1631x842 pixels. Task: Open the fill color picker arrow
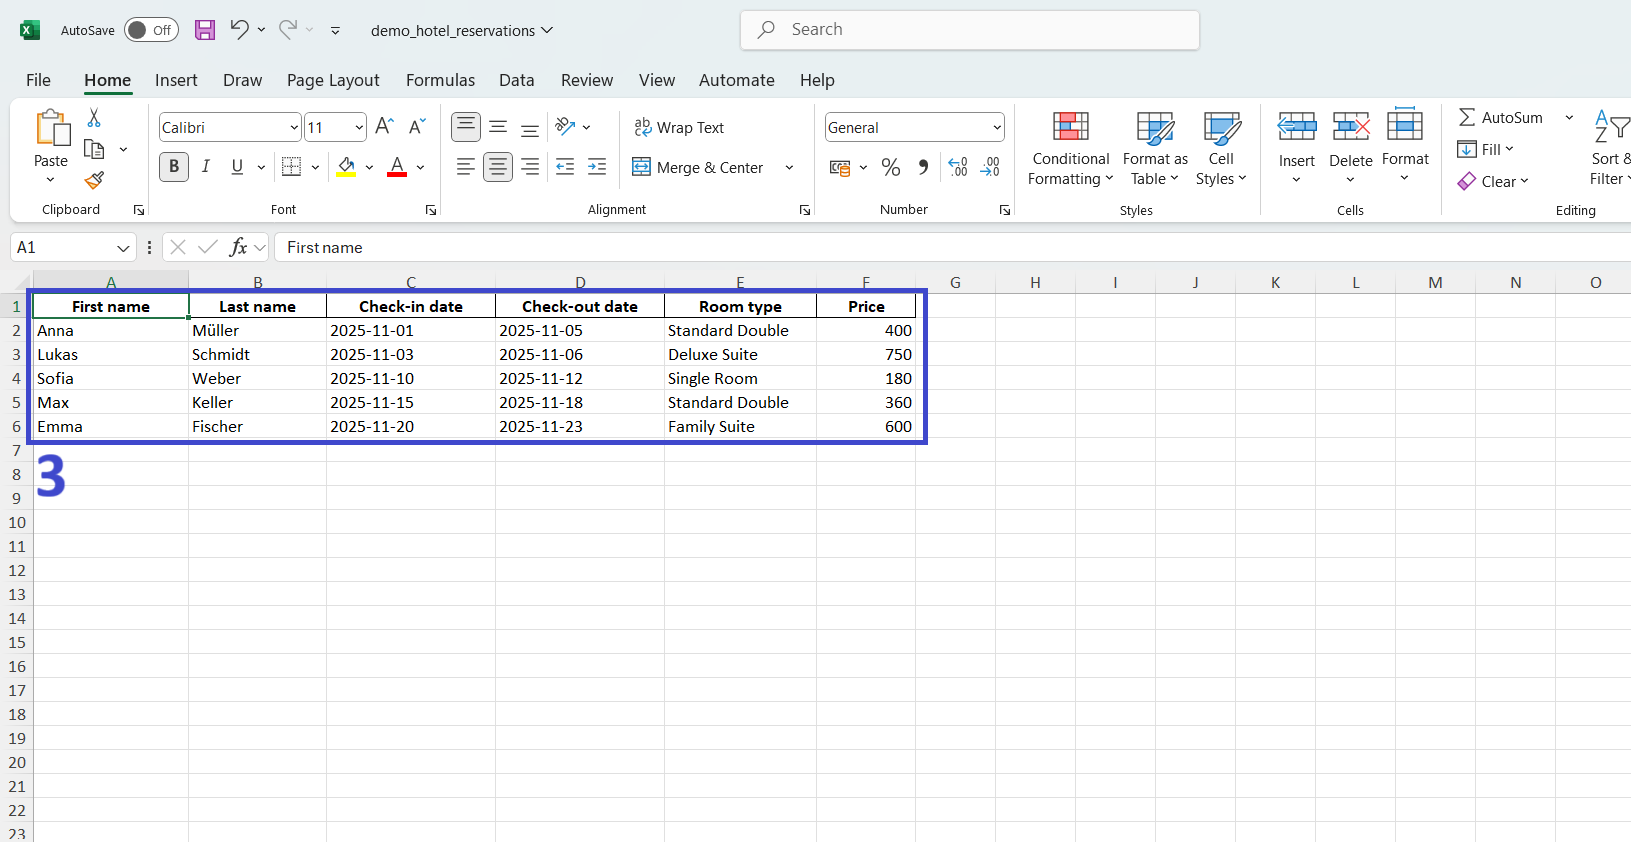pos(369,167)
